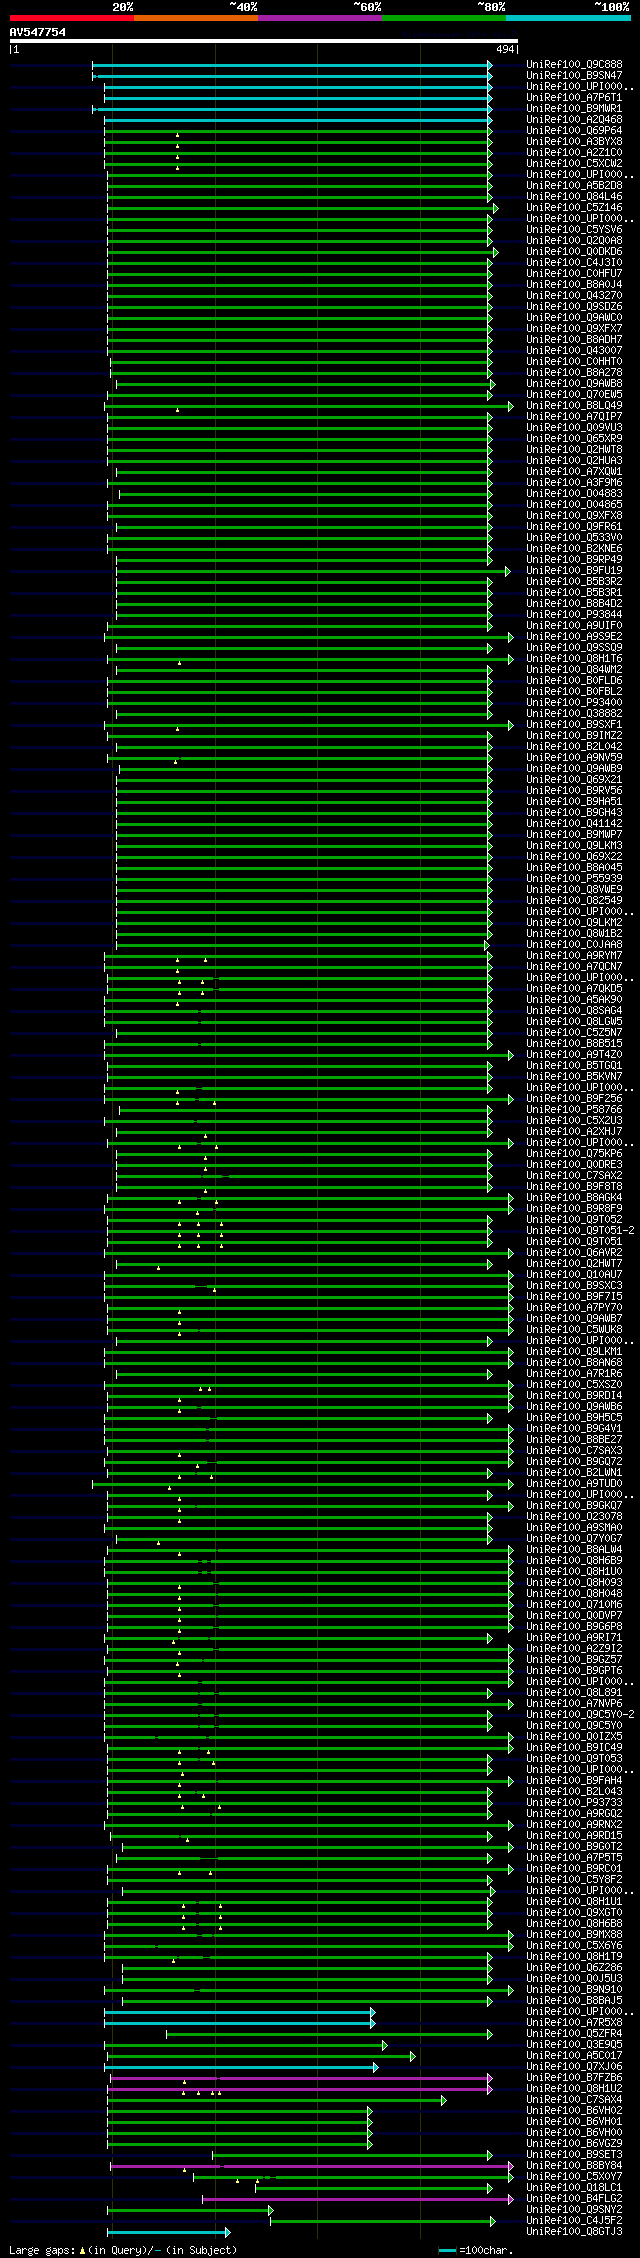Click the arrowhead ending the UniRef100_Q8GTJ3 bar

pos(228,2232)
